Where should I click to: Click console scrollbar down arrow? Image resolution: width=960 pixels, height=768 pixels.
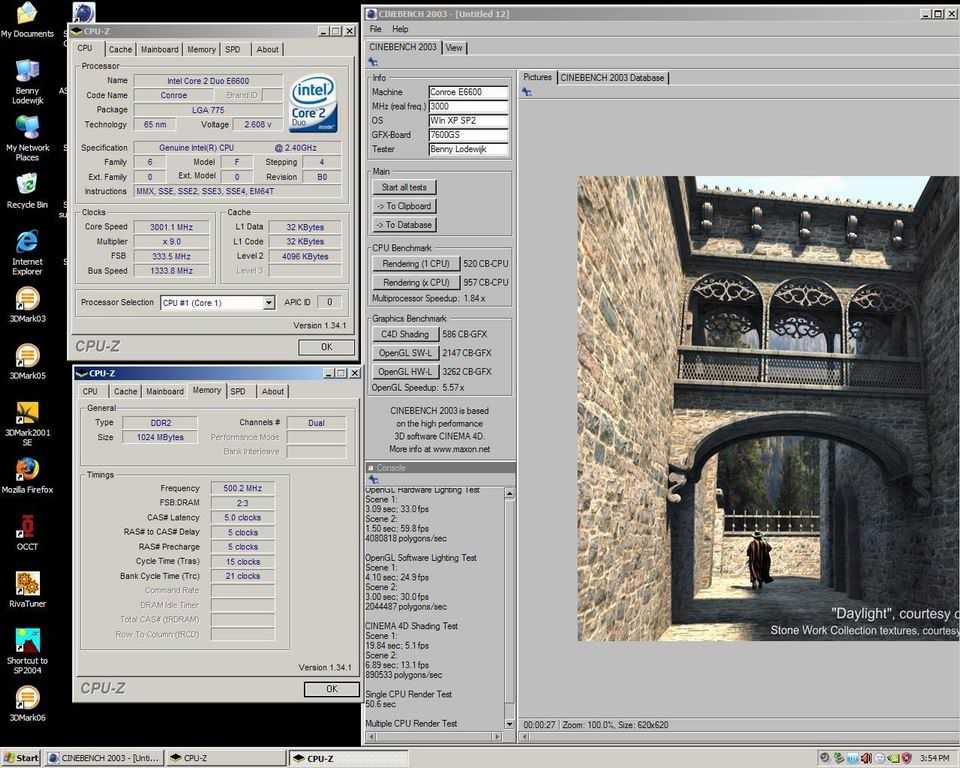pos(509,724)
